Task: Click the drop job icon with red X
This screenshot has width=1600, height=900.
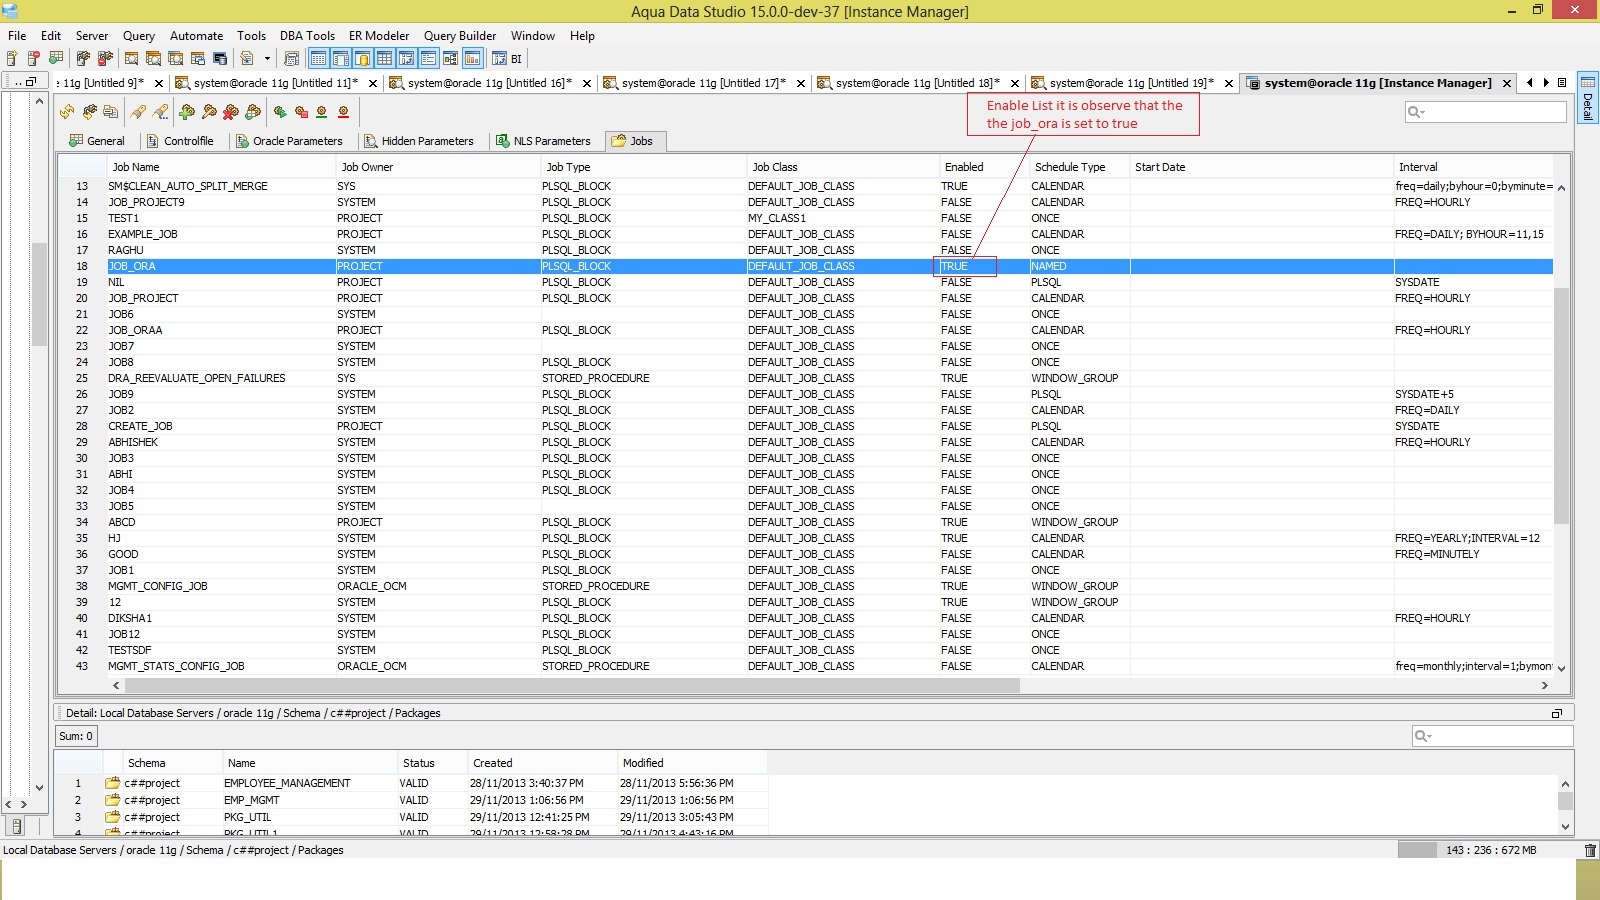Action: pos(231,112)
